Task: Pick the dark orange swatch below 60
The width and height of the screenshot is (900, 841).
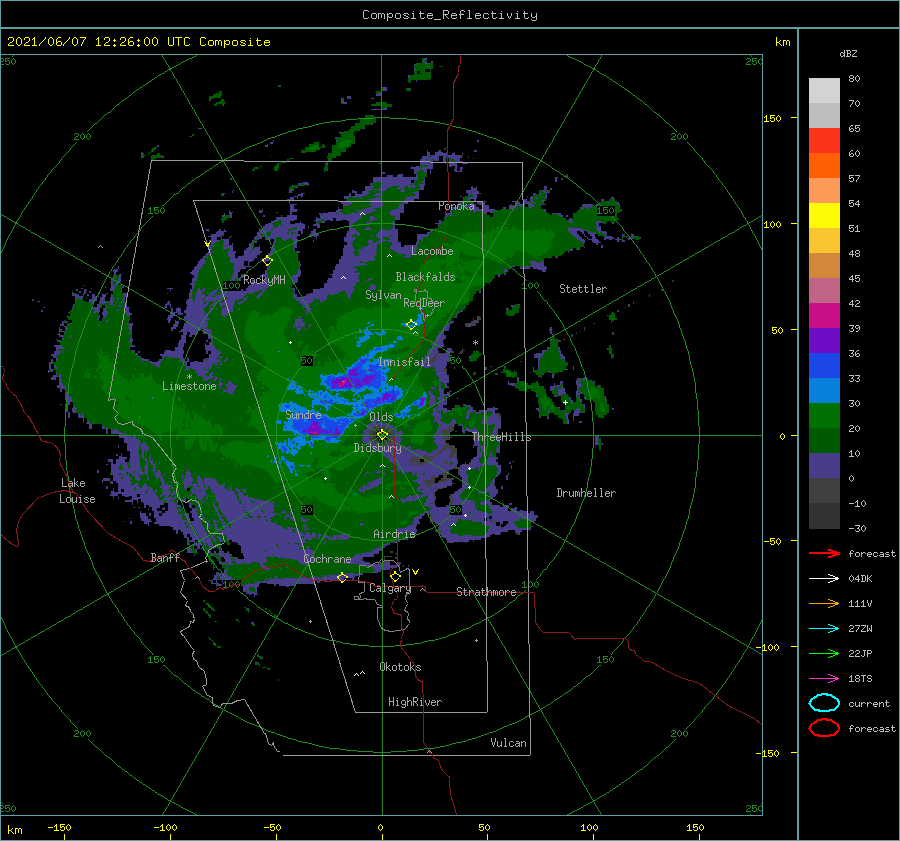Action: tap(824, 166)
